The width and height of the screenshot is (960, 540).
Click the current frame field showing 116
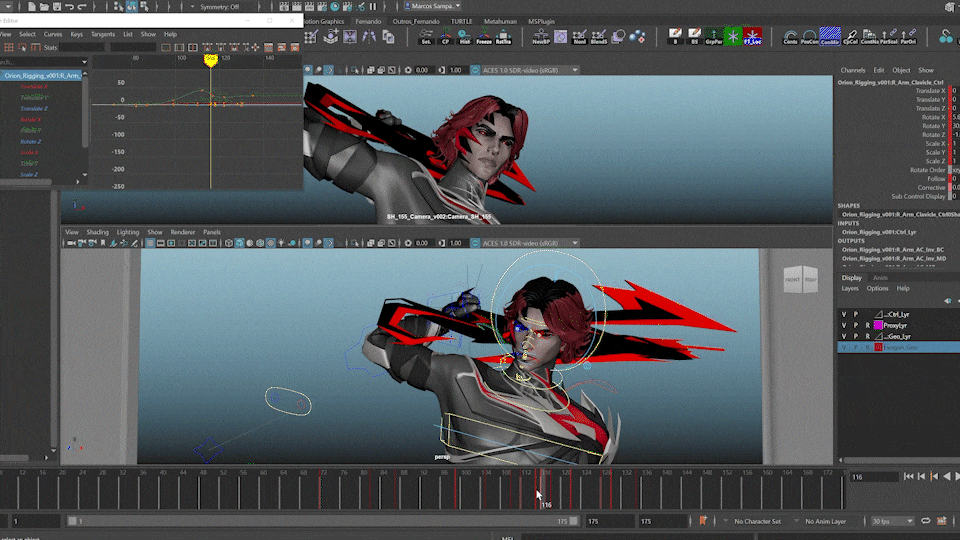point(874,477)
